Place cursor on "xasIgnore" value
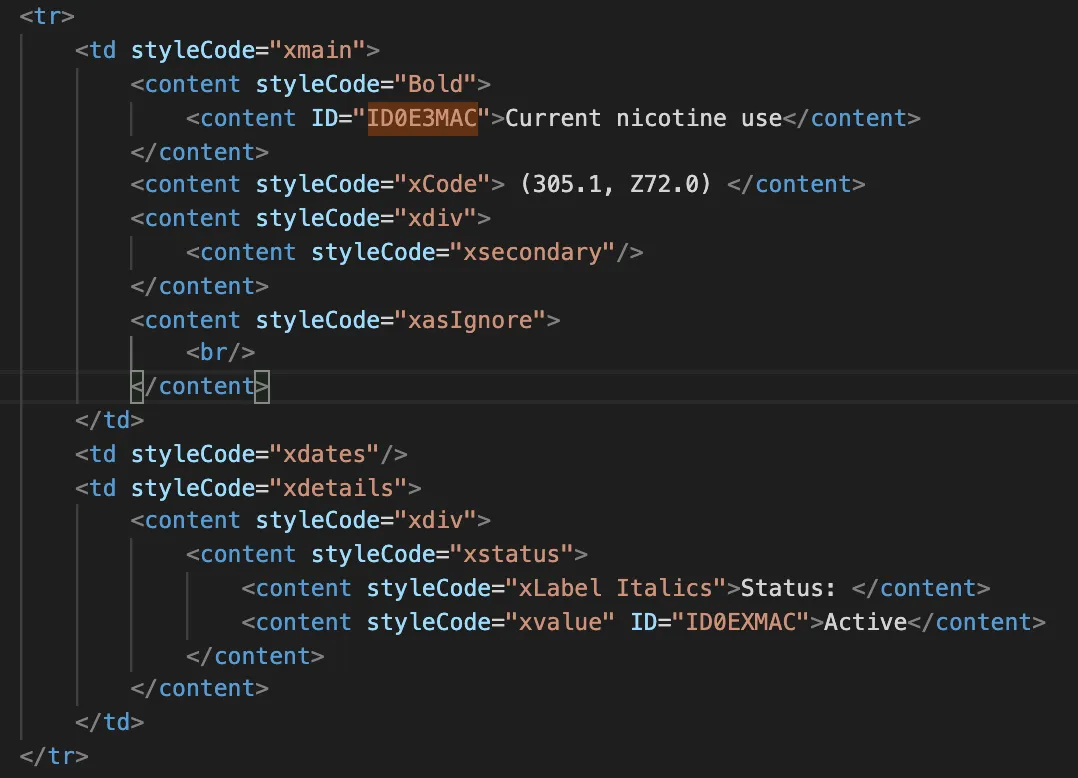 [470, 320]
